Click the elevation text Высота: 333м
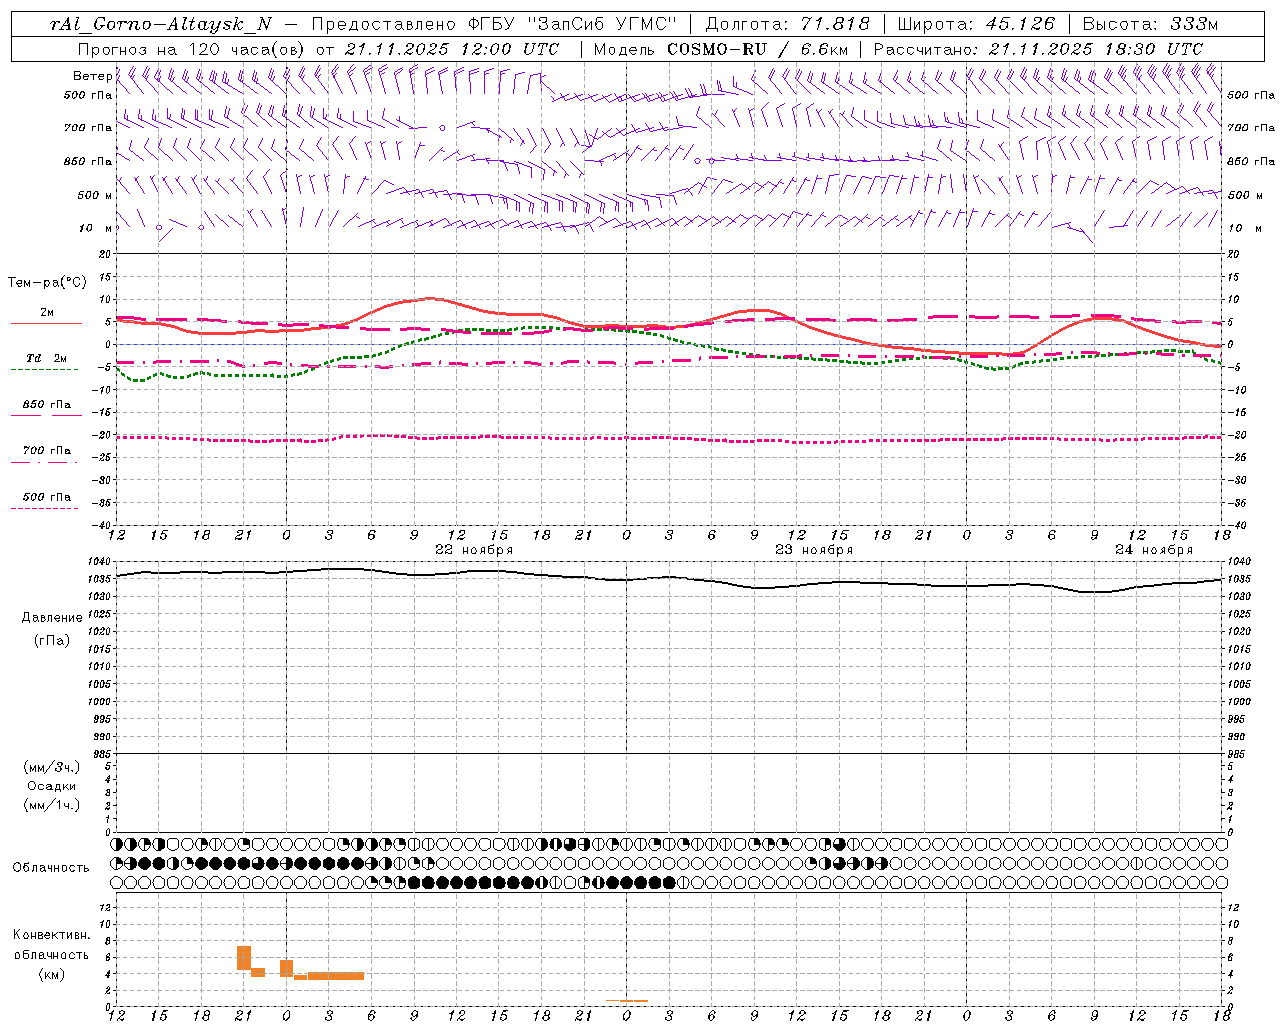The height and width of the screenshot is (1024, 1280). [1151, 24]
